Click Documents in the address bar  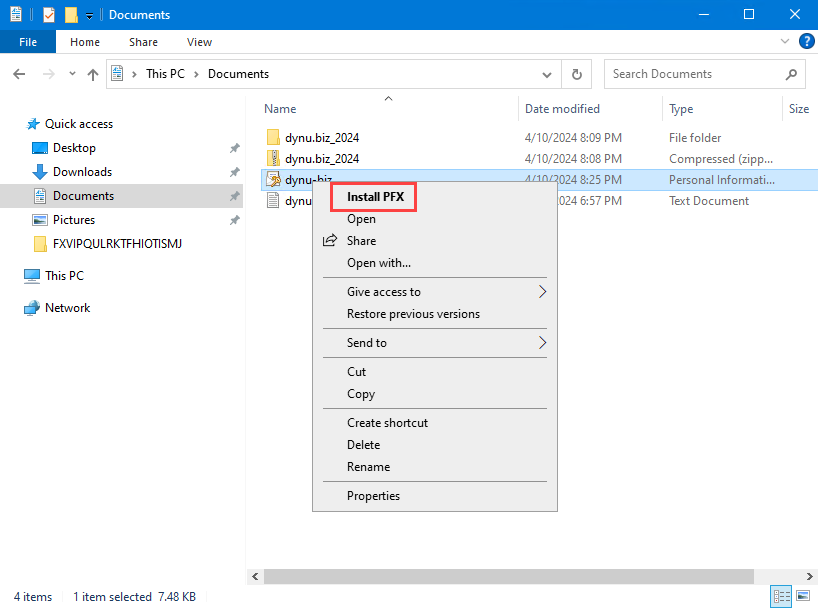[238, 74]
